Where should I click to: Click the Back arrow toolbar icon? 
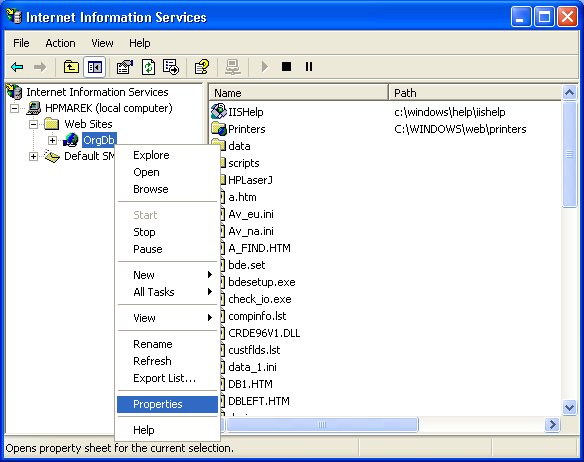[x=17, y=67]
